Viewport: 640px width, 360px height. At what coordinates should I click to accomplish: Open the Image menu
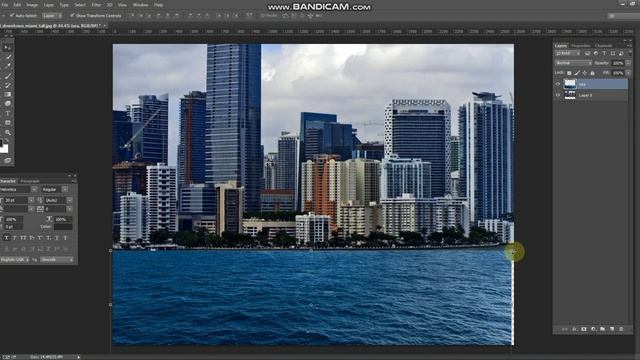(32, 5)
